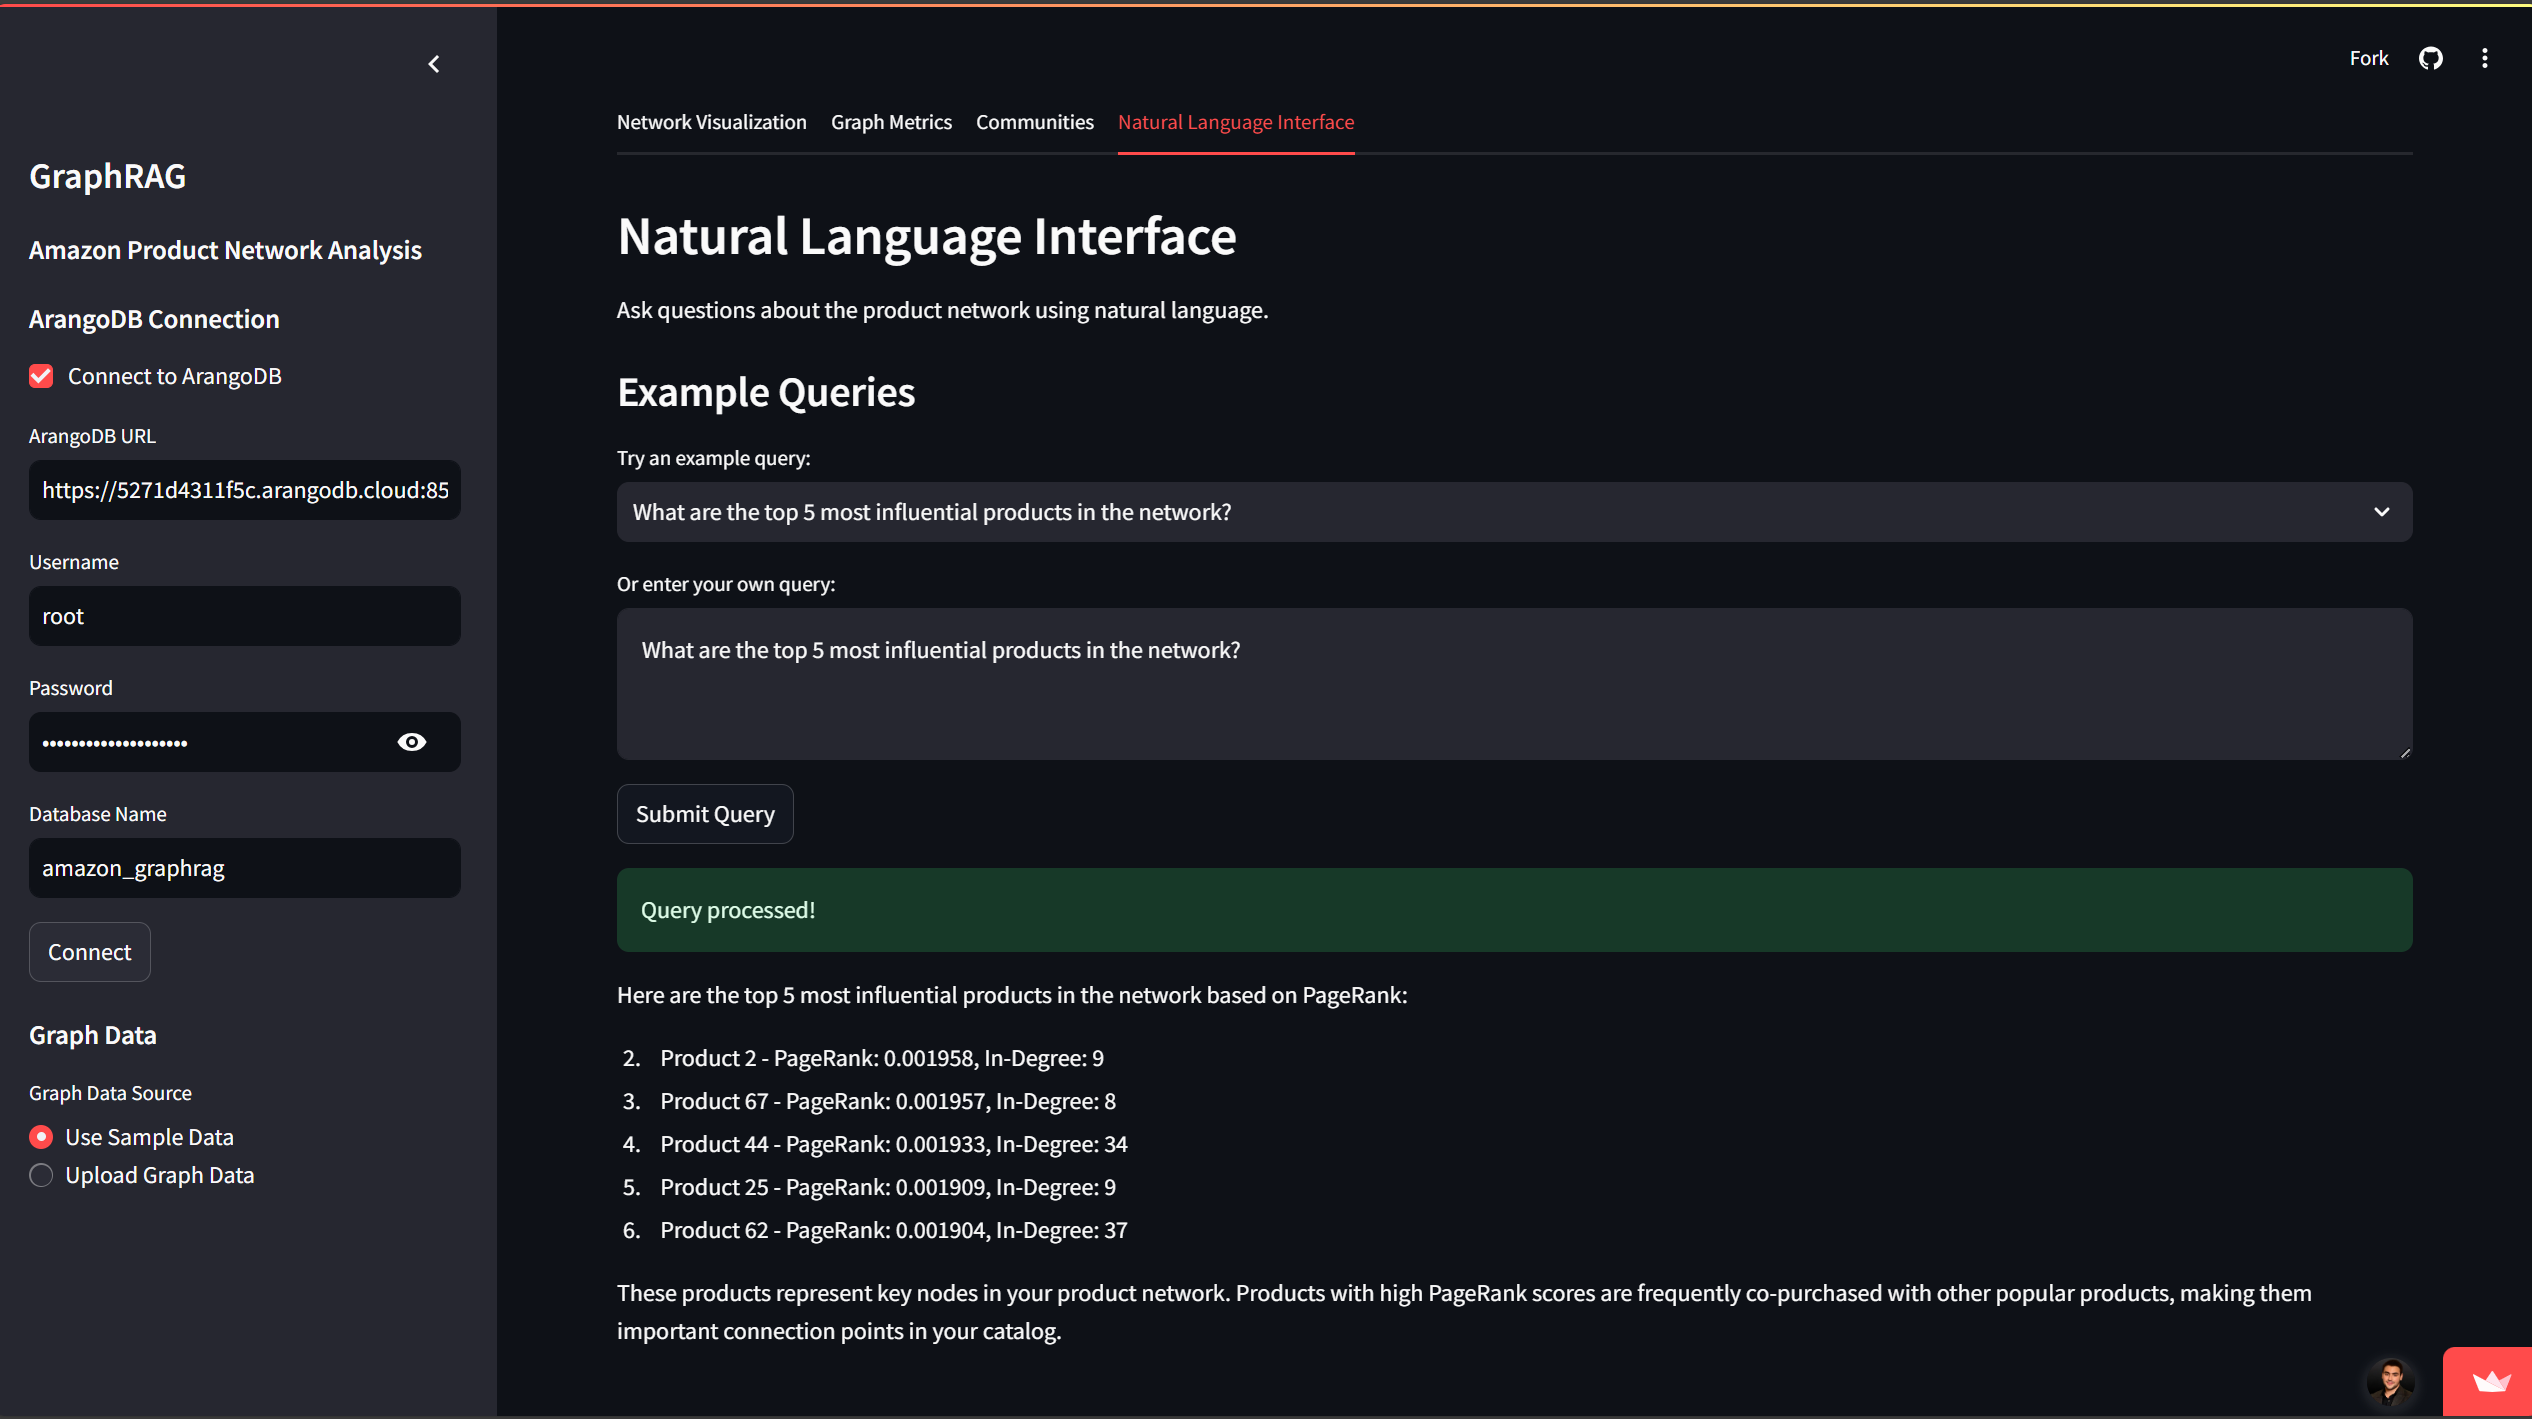Edit the Database Name field

pyautogui.click(x=245, y=868)
